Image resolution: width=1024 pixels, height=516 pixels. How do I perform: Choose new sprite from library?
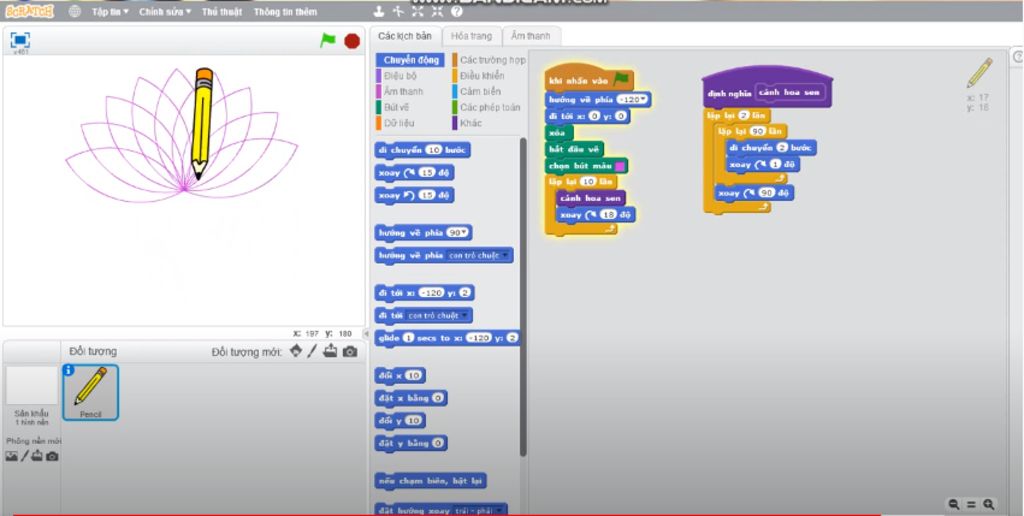(296, 351)
